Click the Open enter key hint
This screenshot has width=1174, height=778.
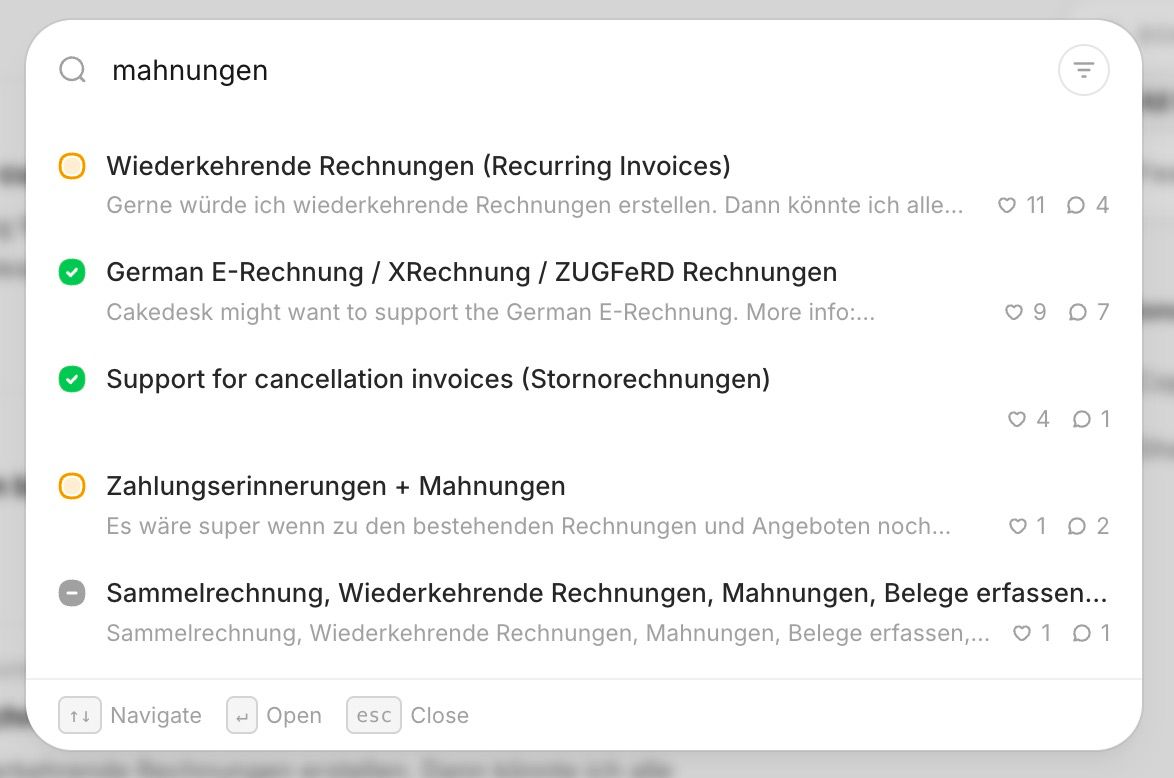(274, 715)
